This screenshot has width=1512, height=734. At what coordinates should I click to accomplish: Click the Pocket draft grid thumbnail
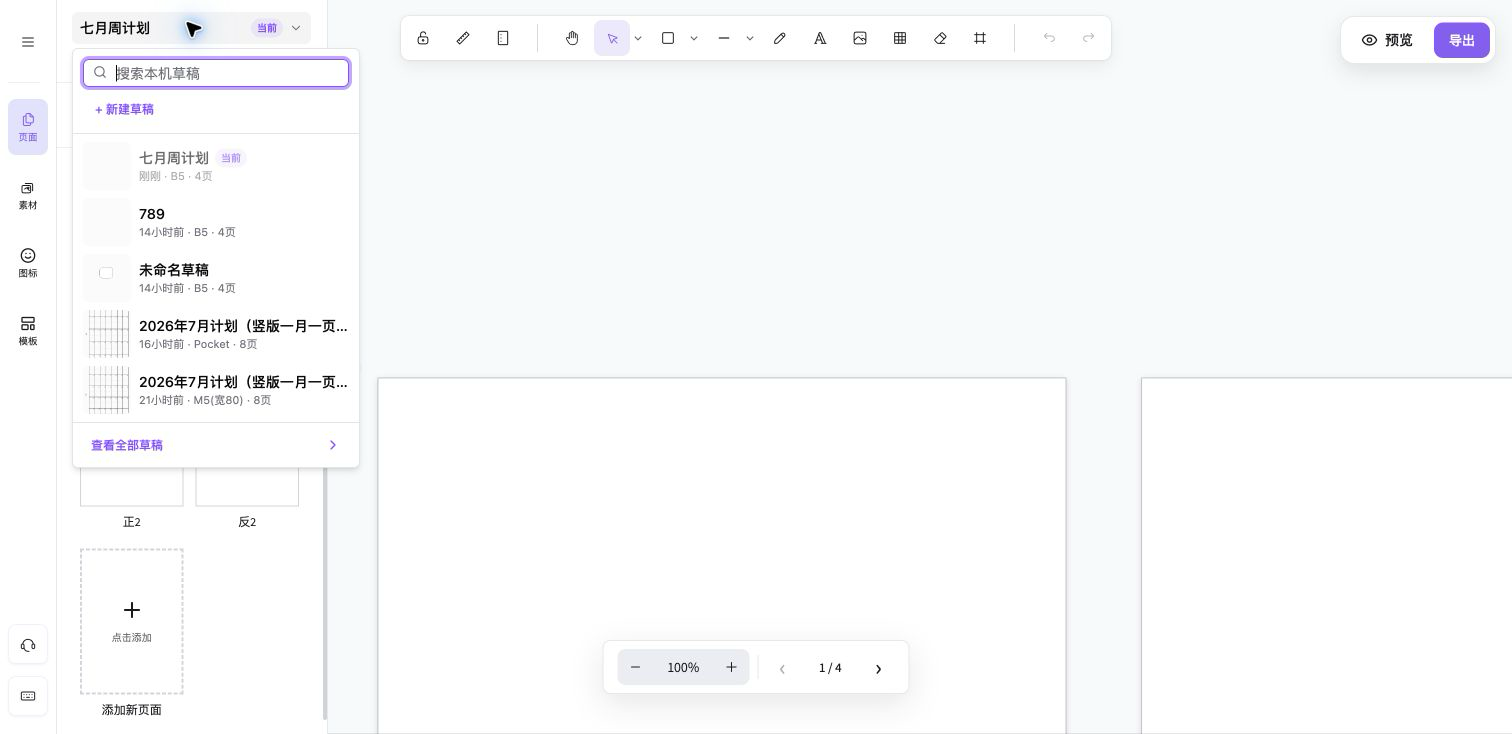tap(107, 334)
